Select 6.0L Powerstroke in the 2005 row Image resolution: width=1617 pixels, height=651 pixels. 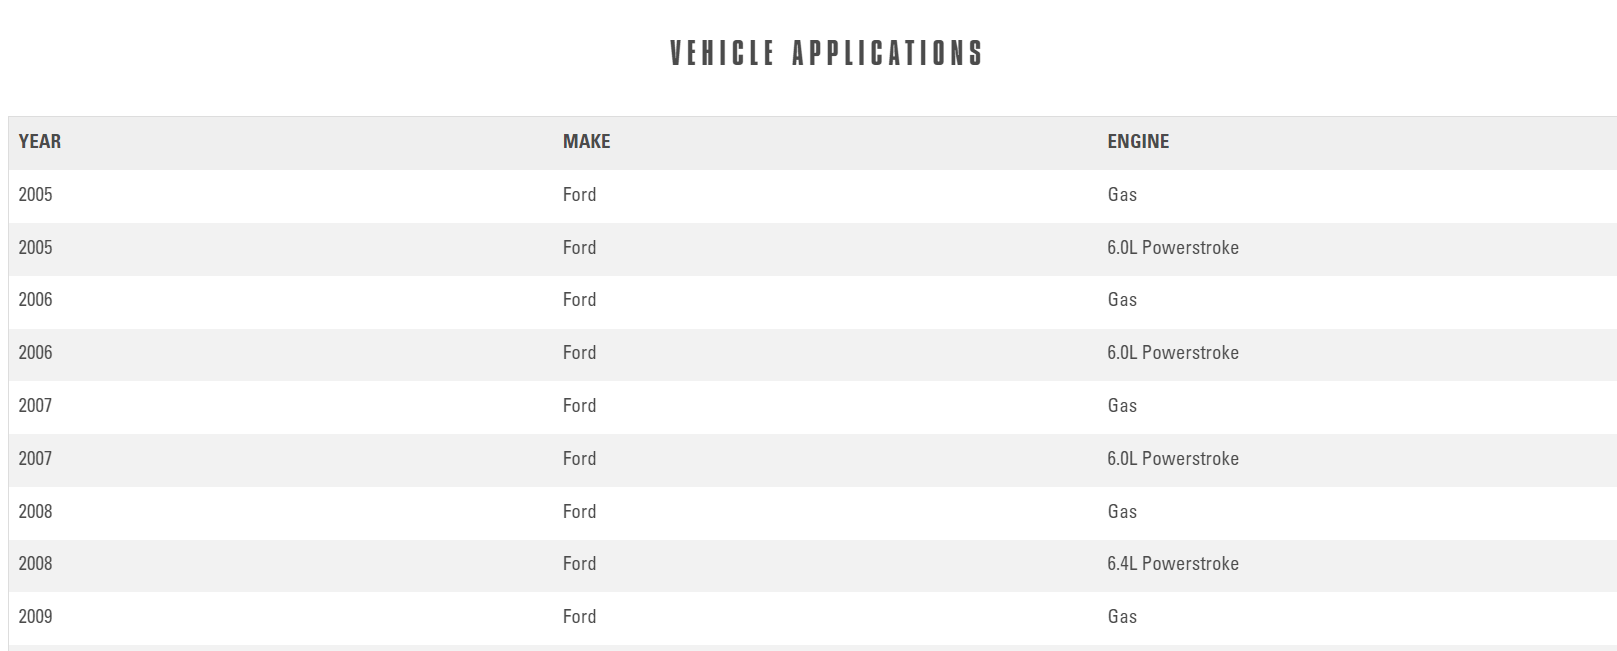click(x=1172, y=248)
